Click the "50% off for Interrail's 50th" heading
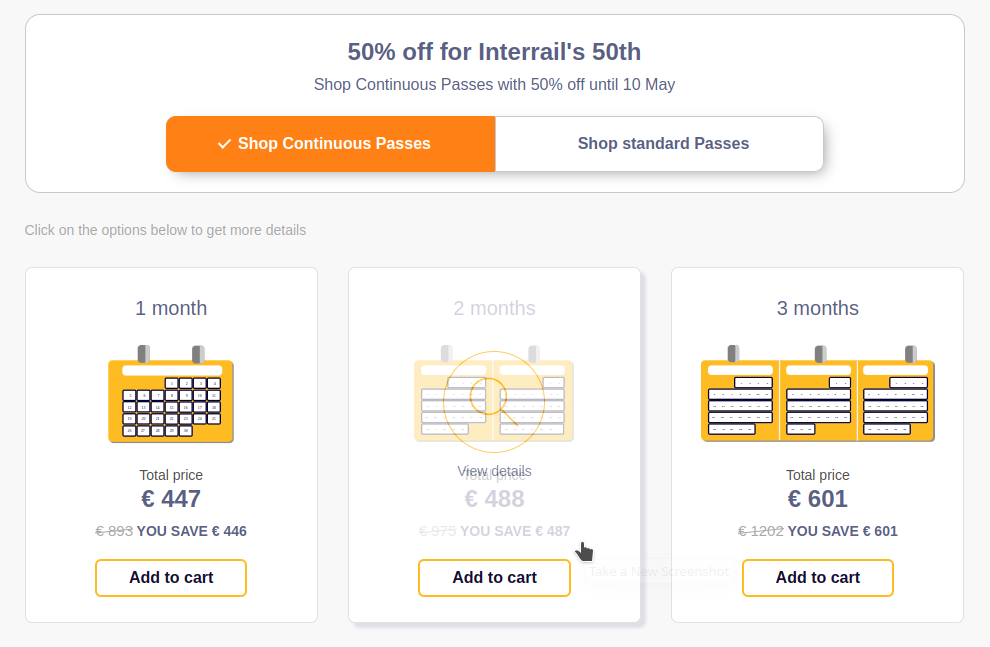 pos(494,52)
